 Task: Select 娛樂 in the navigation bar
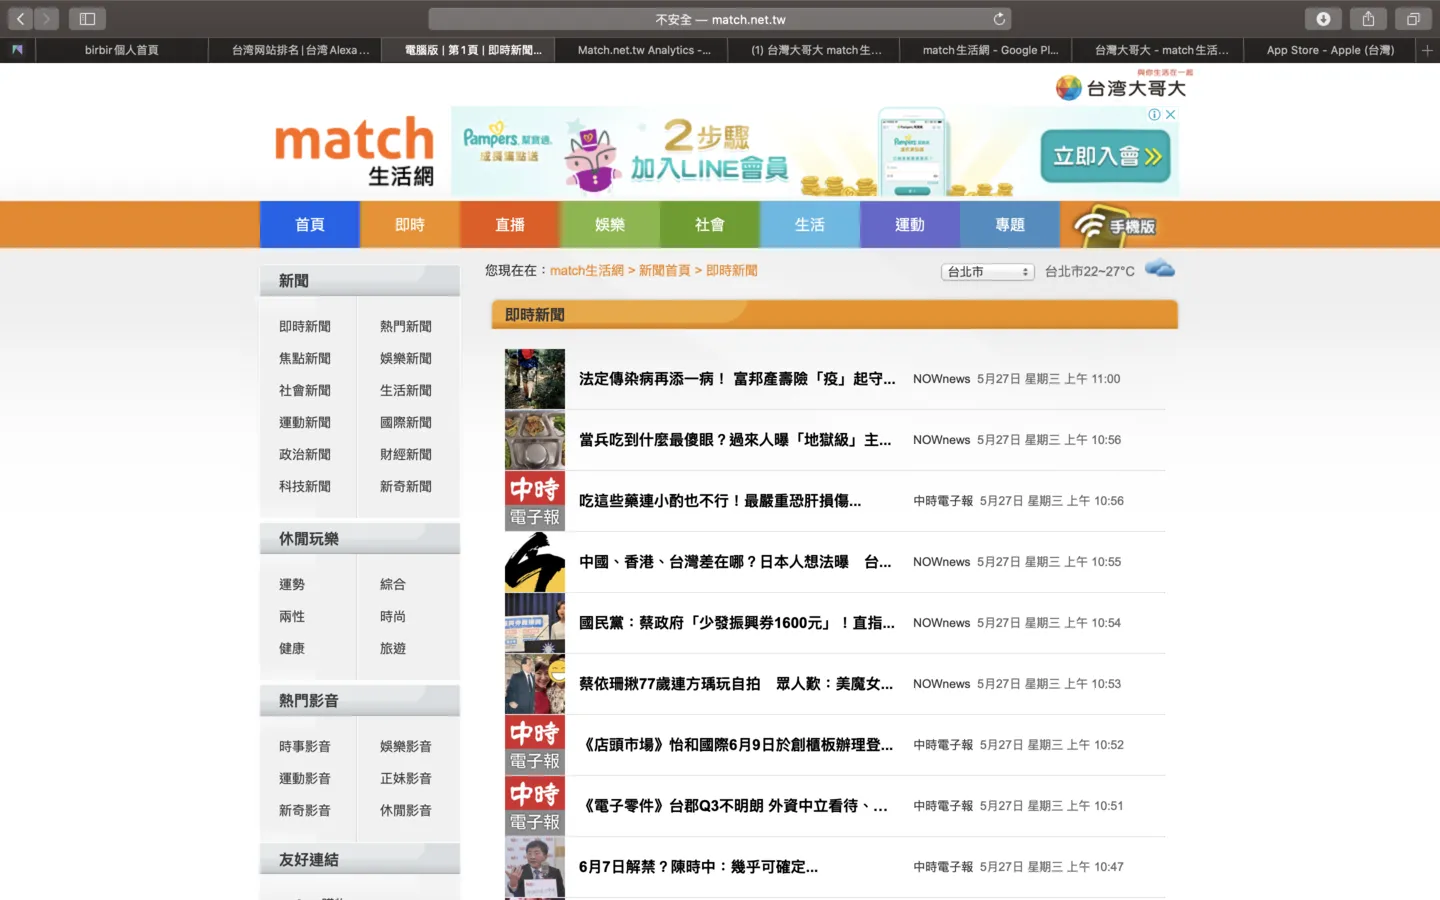pos(609,225)
